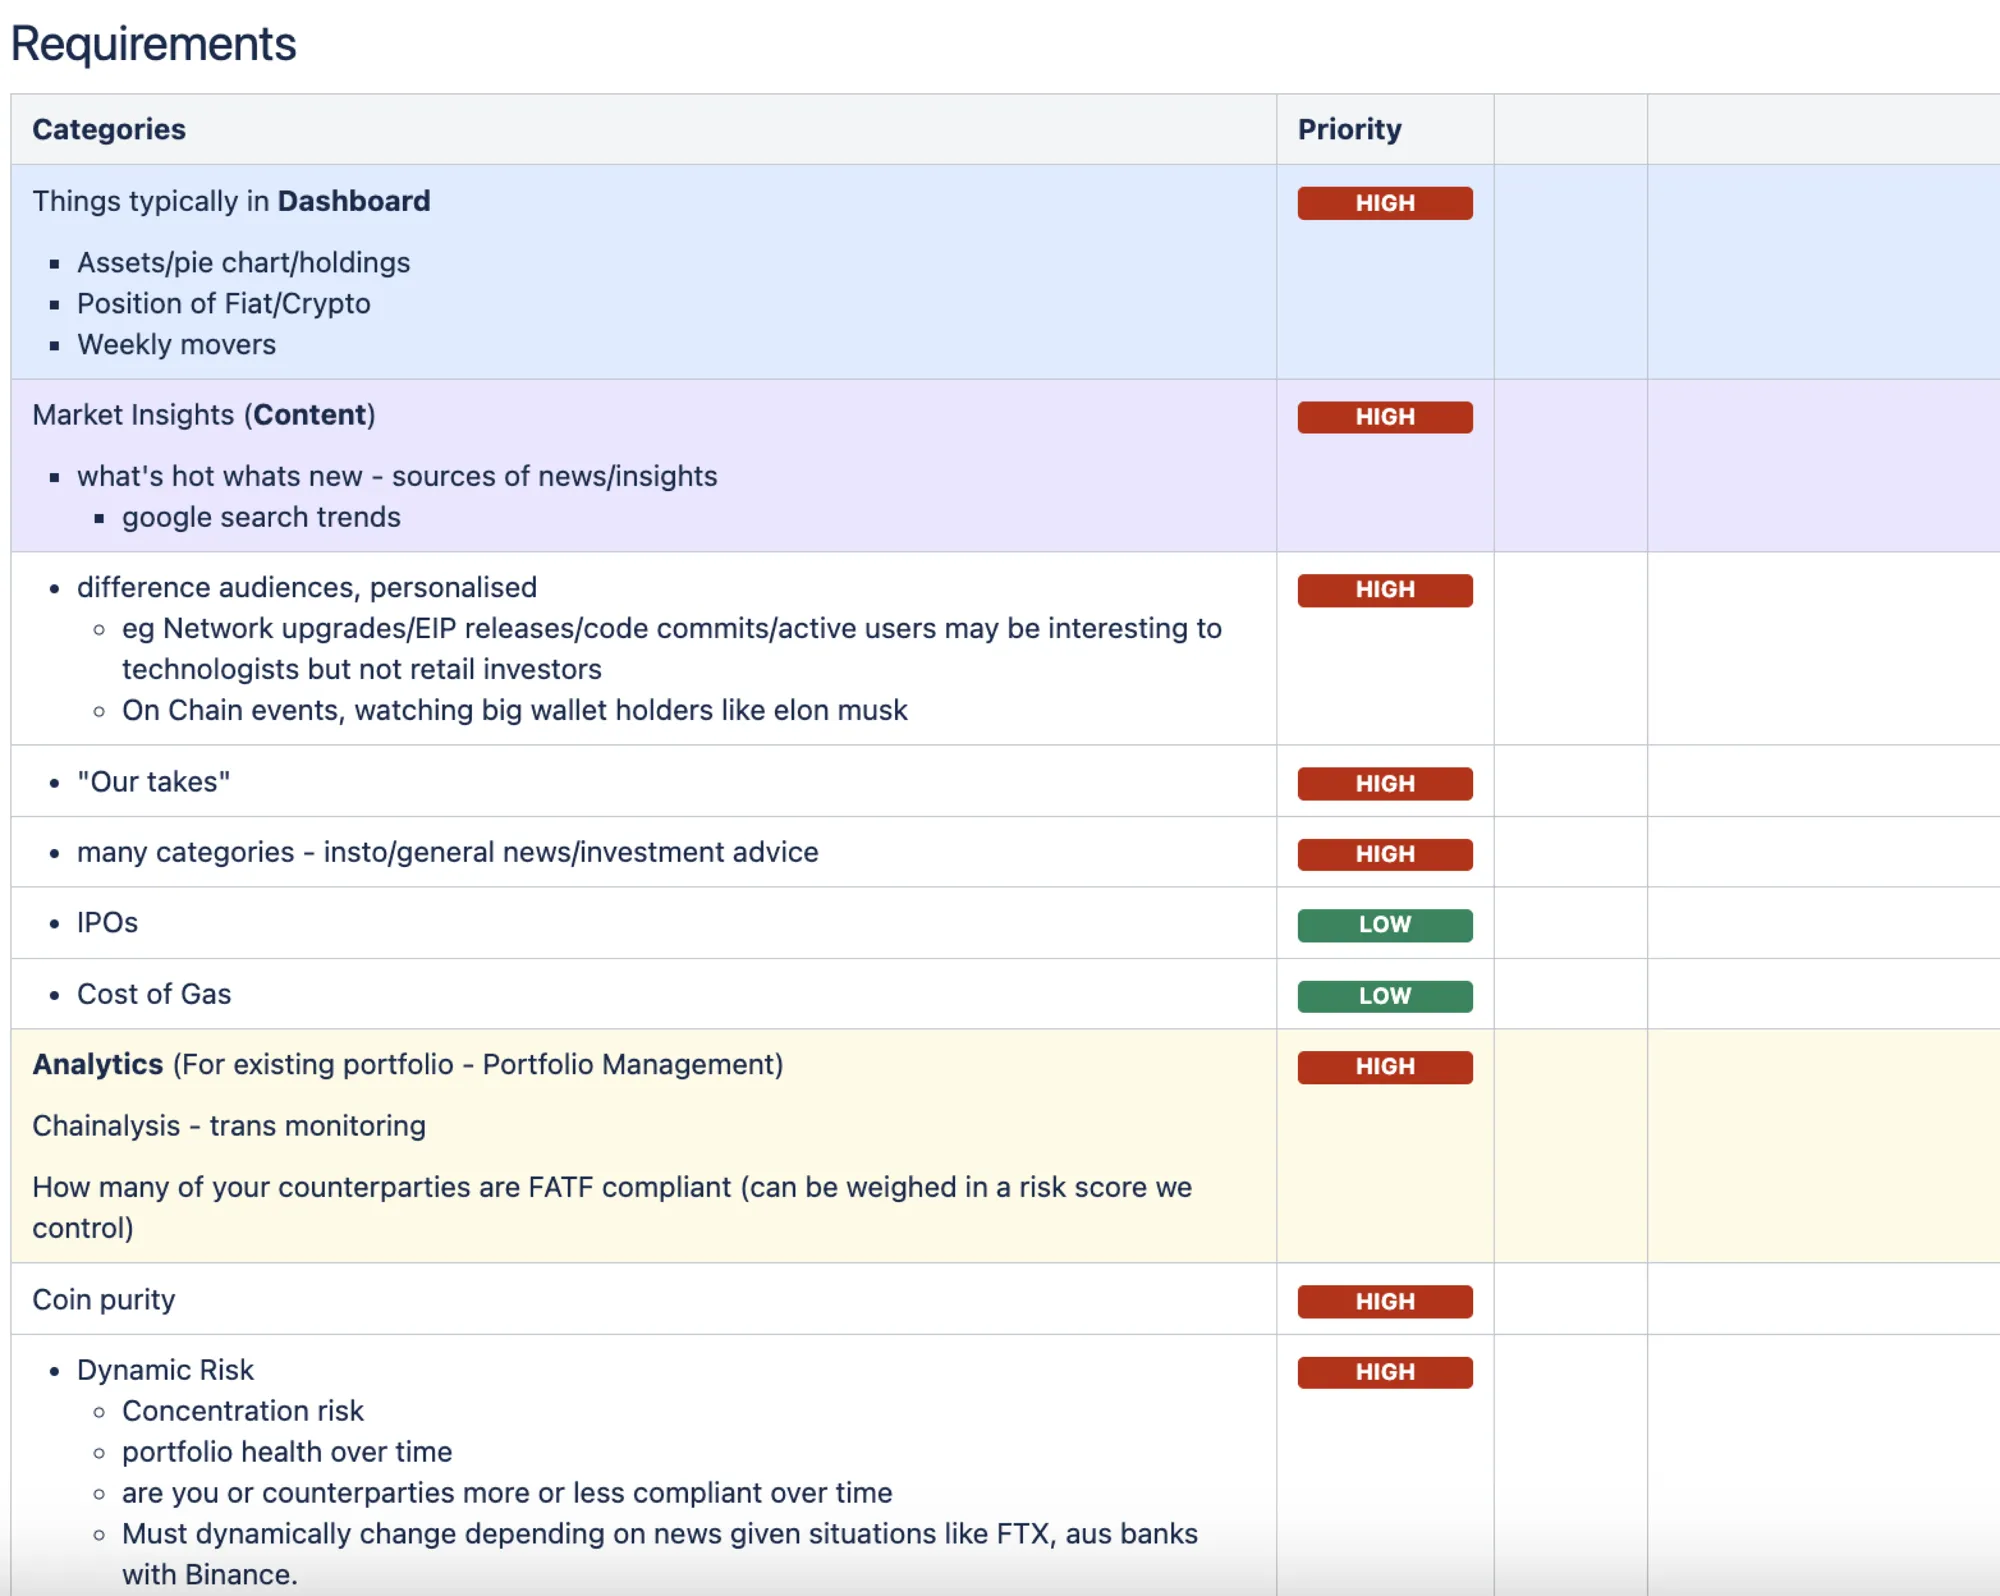Click the HIGH badge in the Dashboard row

(x=1384, y=203)
